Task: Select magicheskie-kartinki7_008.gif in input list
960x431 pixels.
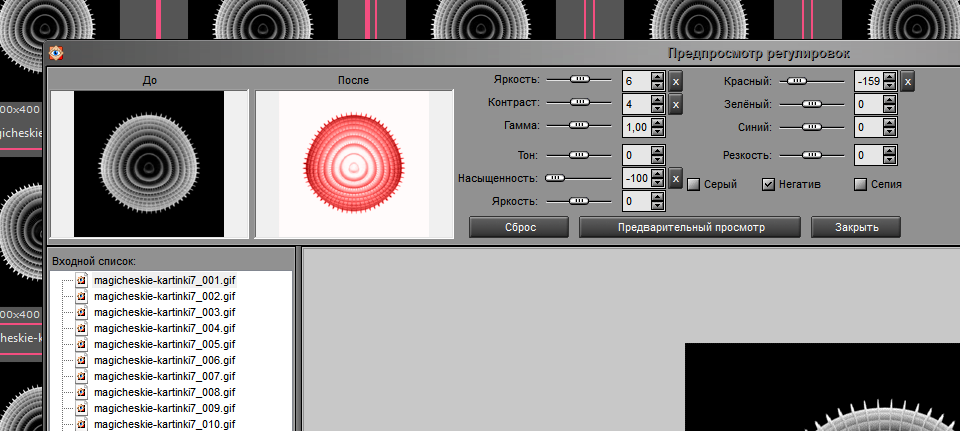Action: click(x=165, y=392)
